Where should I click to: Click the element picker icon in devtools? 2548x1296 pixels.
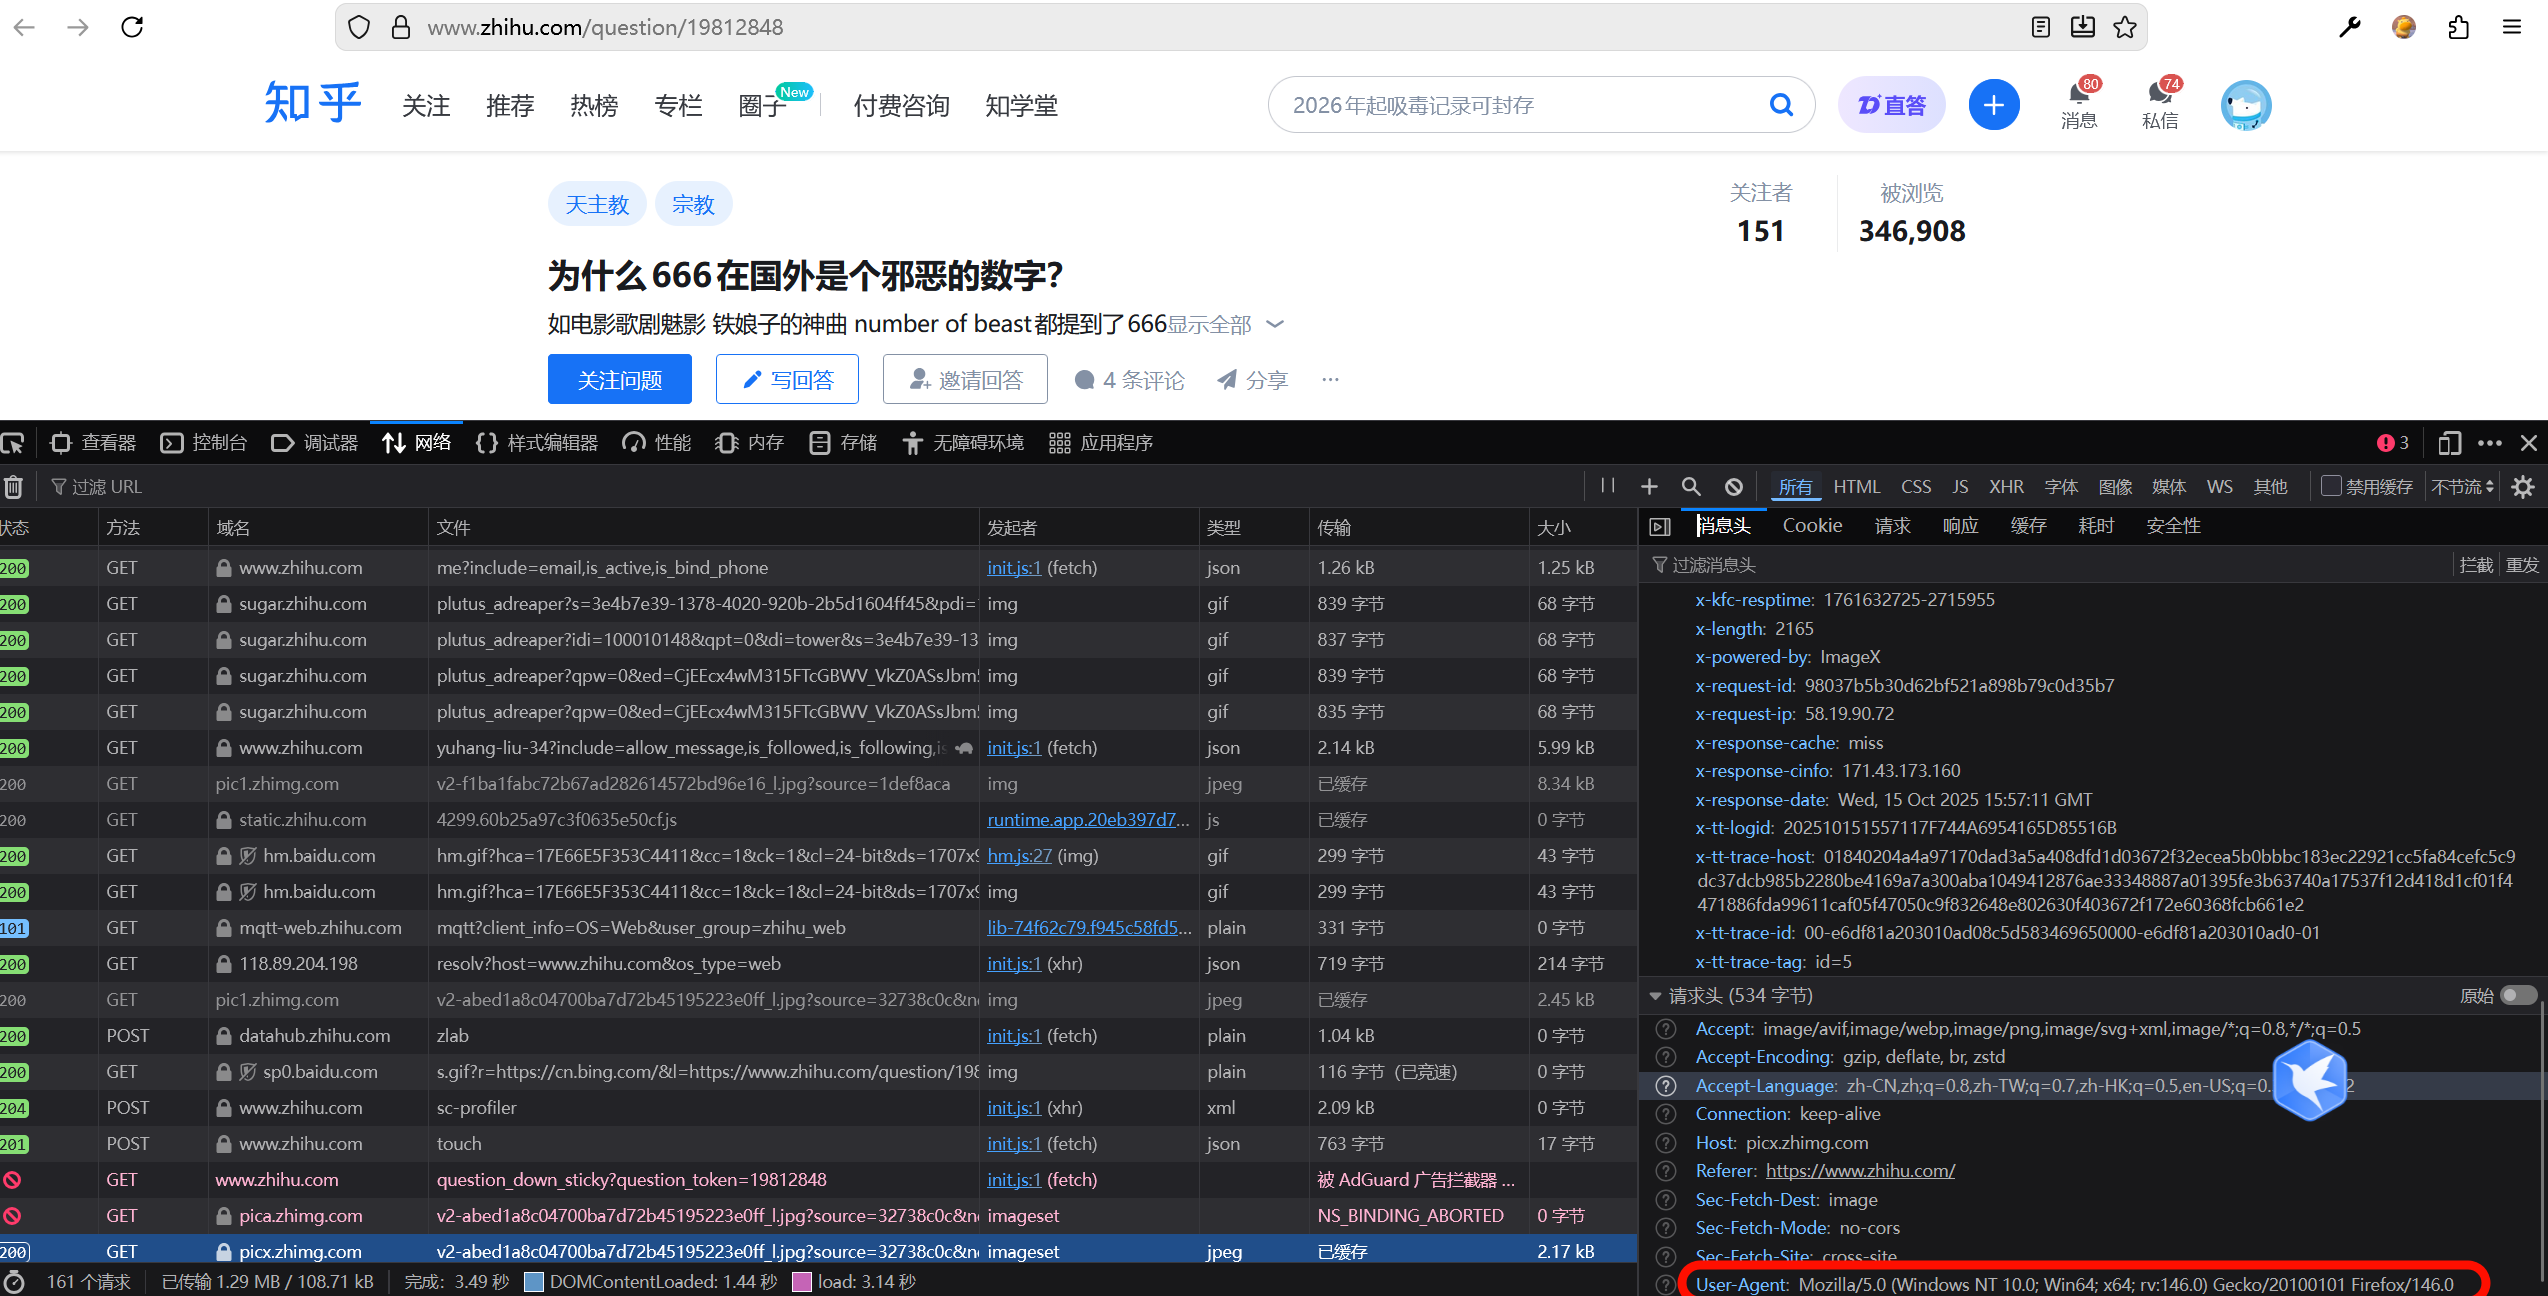coord(13,443)
